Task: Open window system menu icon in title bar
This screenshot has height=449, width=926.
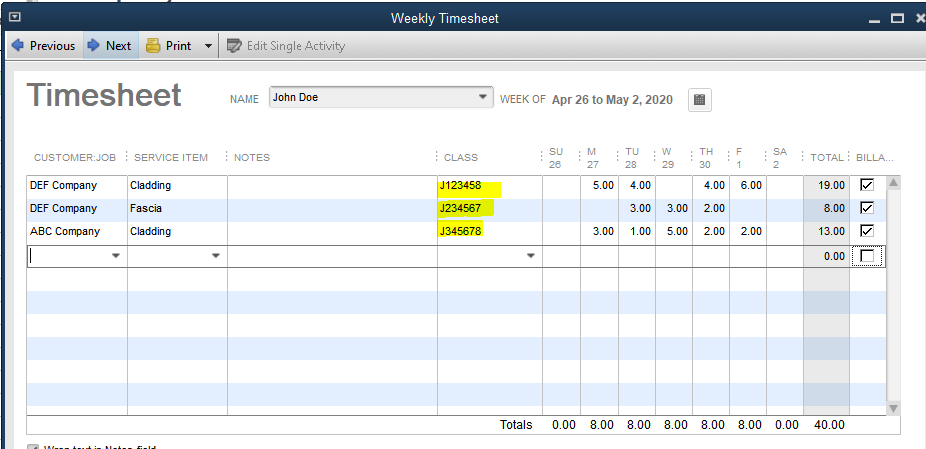Action: click(x=15, y=18)
